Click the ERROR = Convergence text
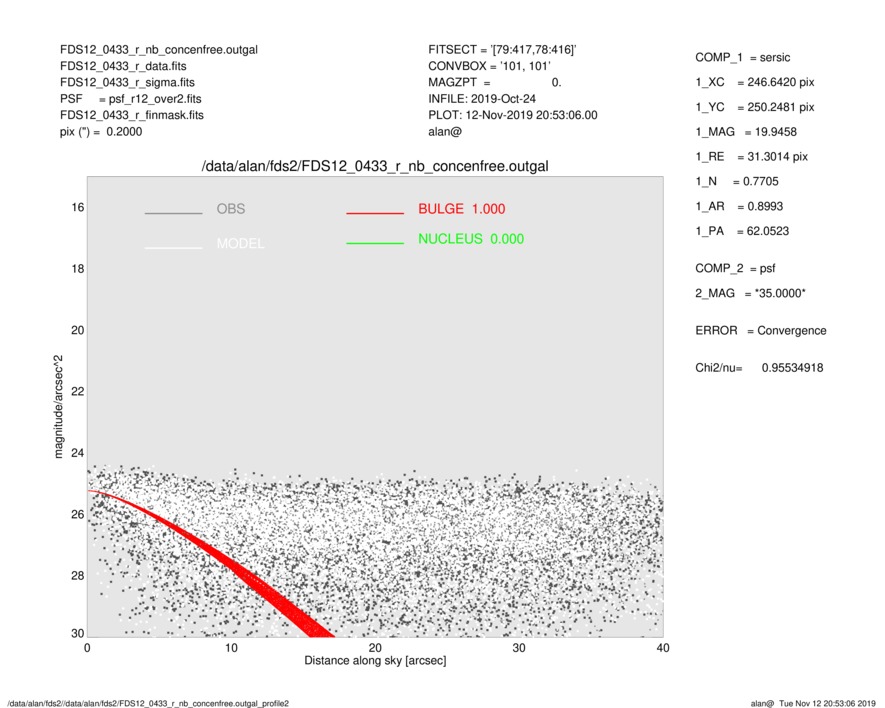Image resolution: width=885 pixels, height=708 pixels. [760, 331]
